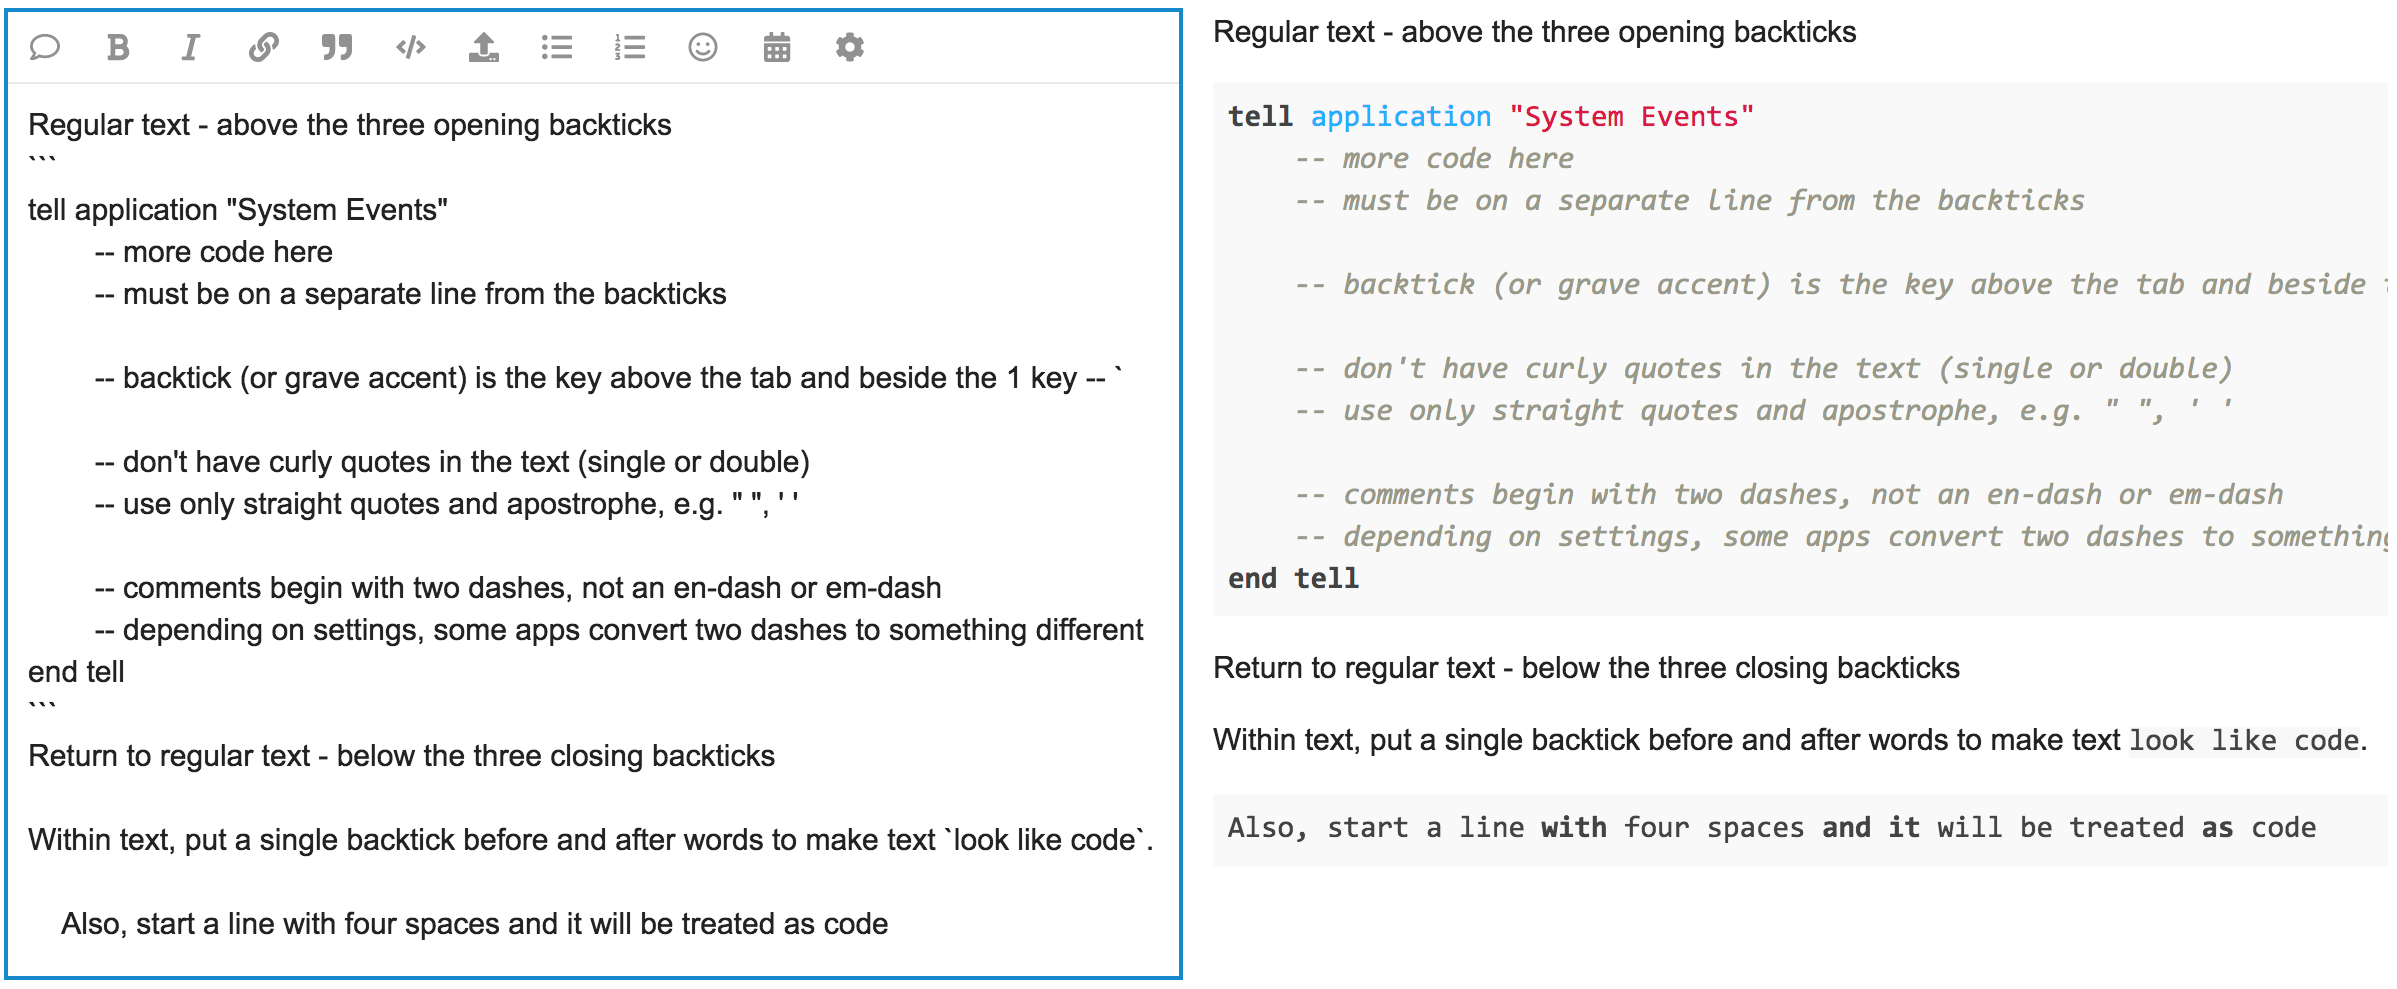Click preview heading 'Regular text - above the three opening backticks'
The height and width of the screenshot is (989, 2397).
point(1535,32)
